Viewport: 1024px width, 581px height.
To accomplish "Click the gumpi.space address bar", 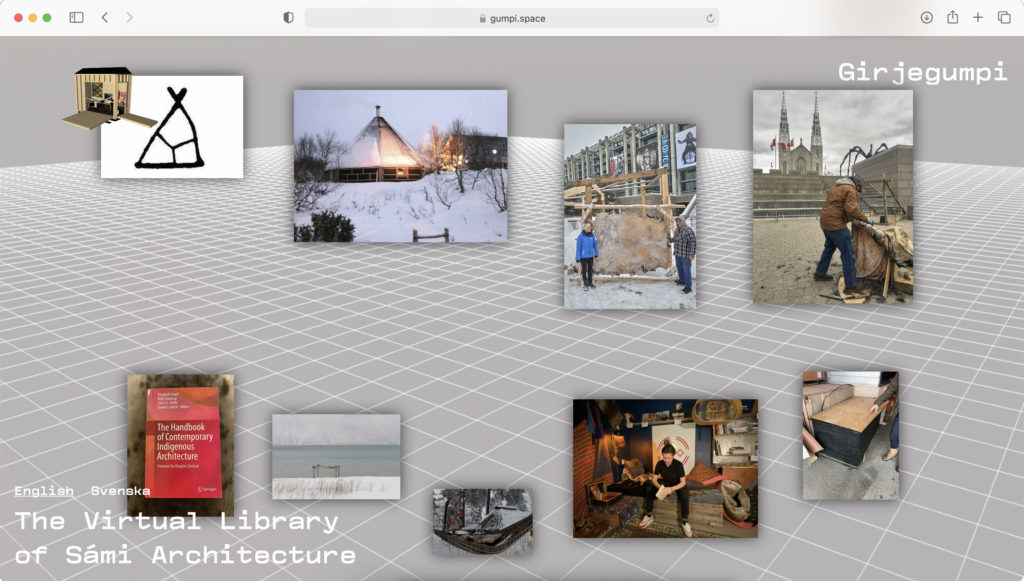I will pos(511,18).
